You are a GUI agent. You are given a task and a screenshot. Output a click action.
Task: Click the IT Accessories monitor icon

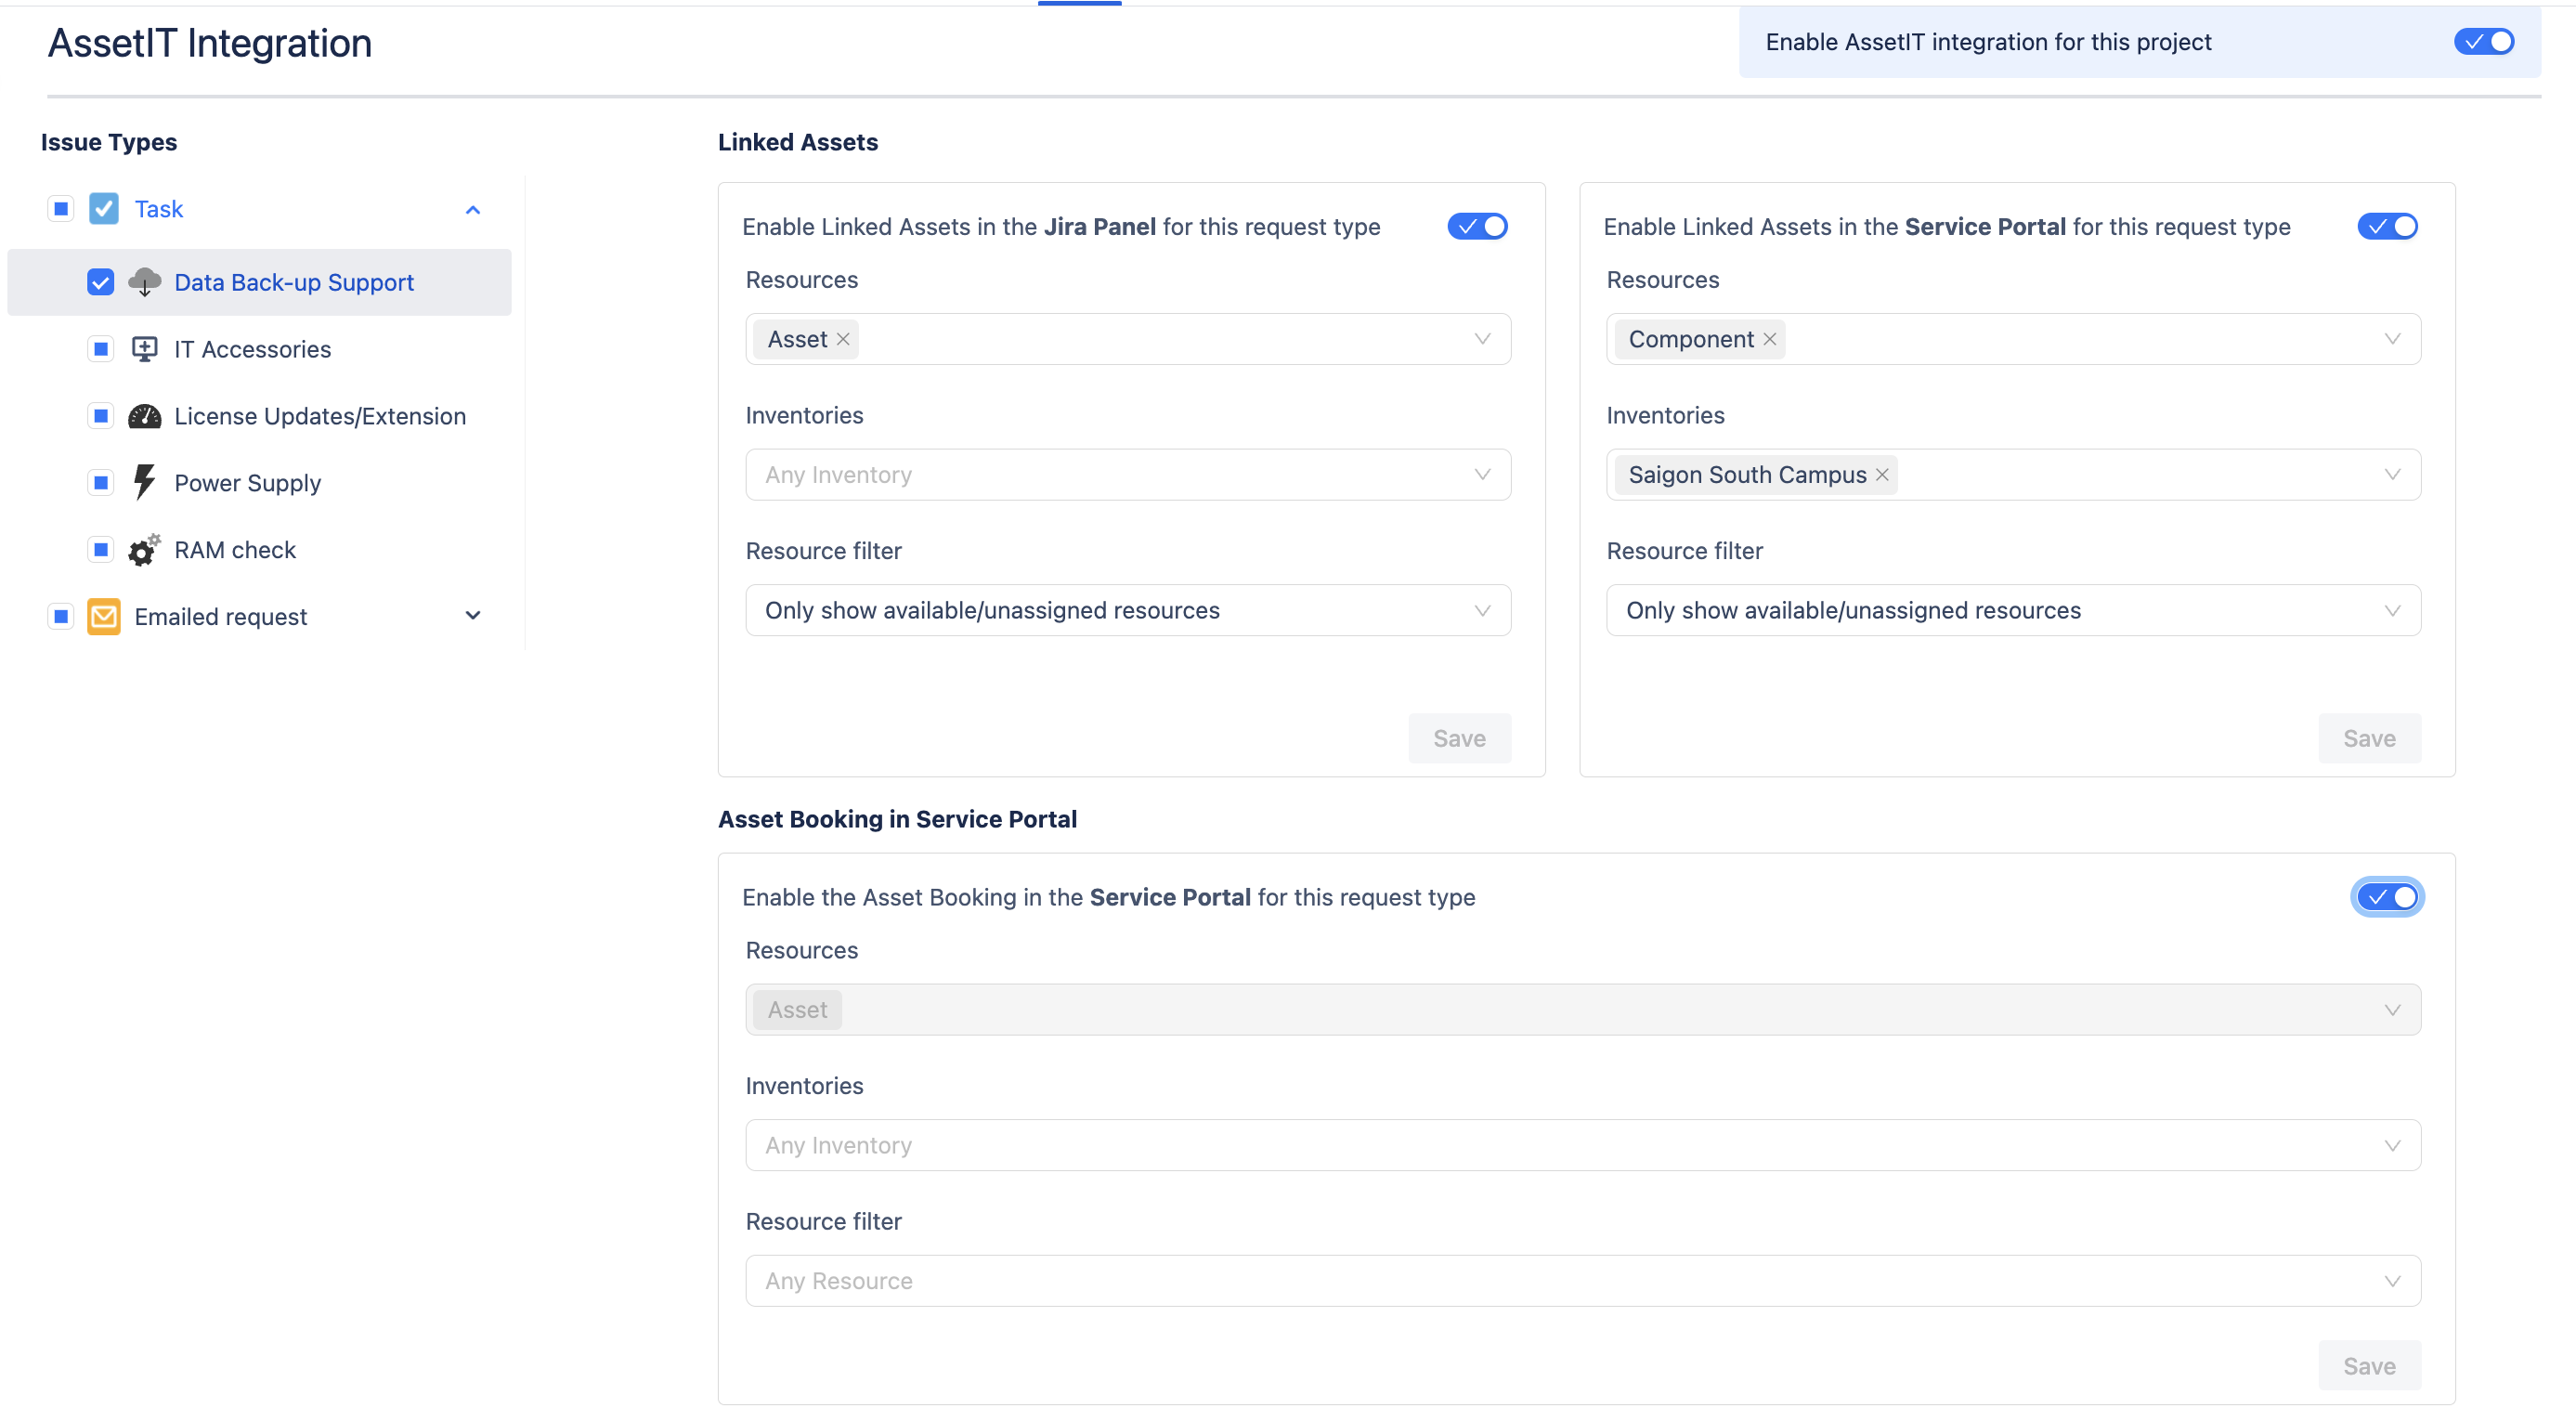point(144,349)
